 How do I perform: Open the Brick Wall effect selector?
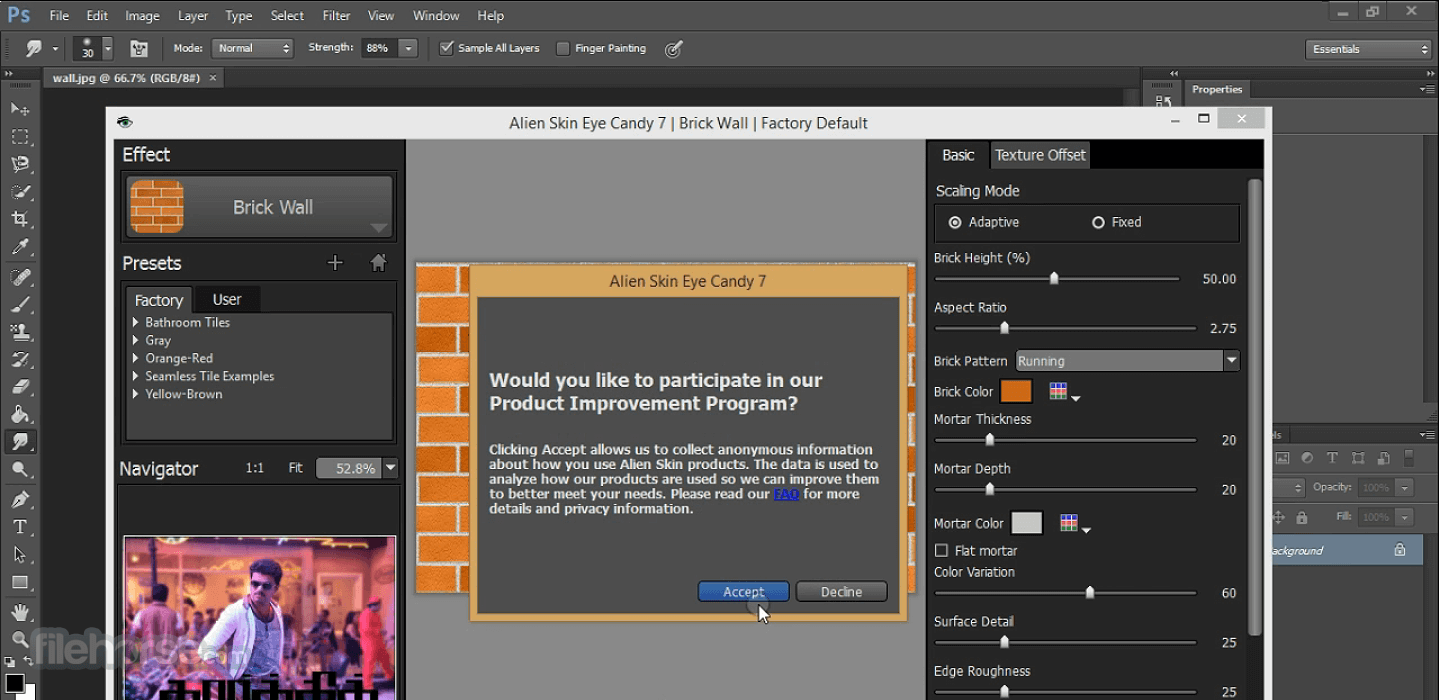click(259, 207)
